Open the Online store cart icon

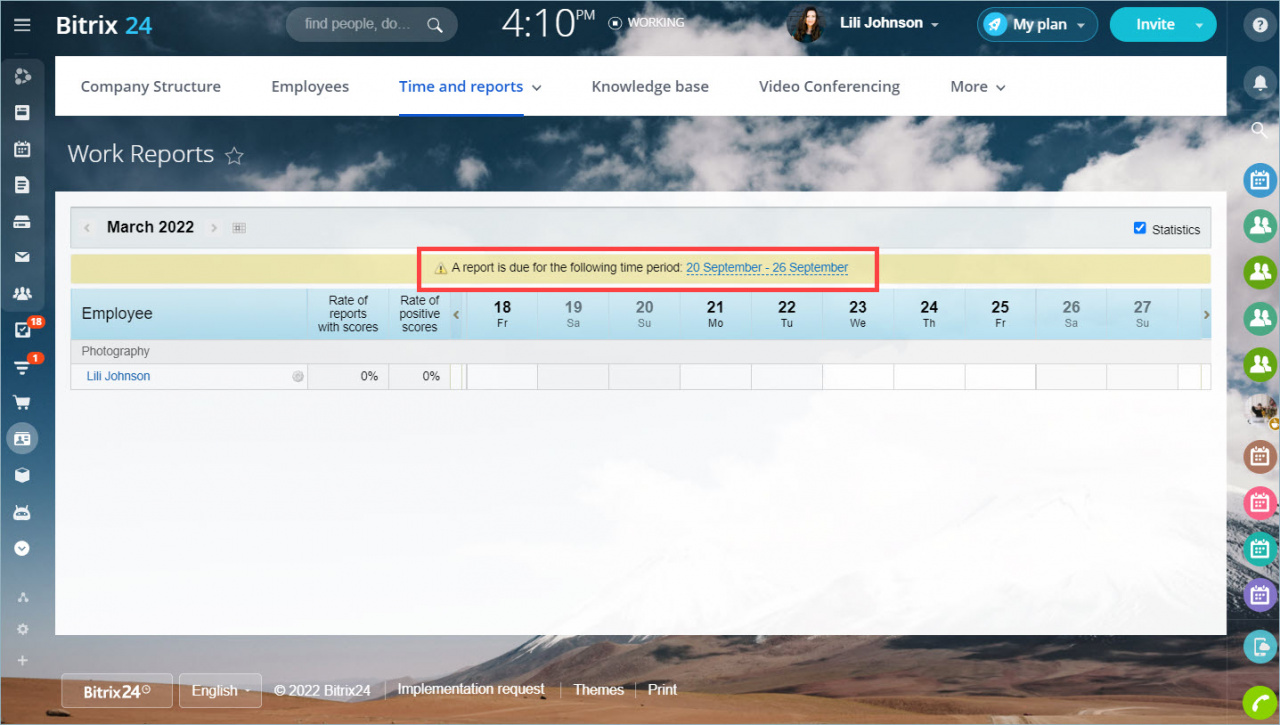click(x=22, y=403)
